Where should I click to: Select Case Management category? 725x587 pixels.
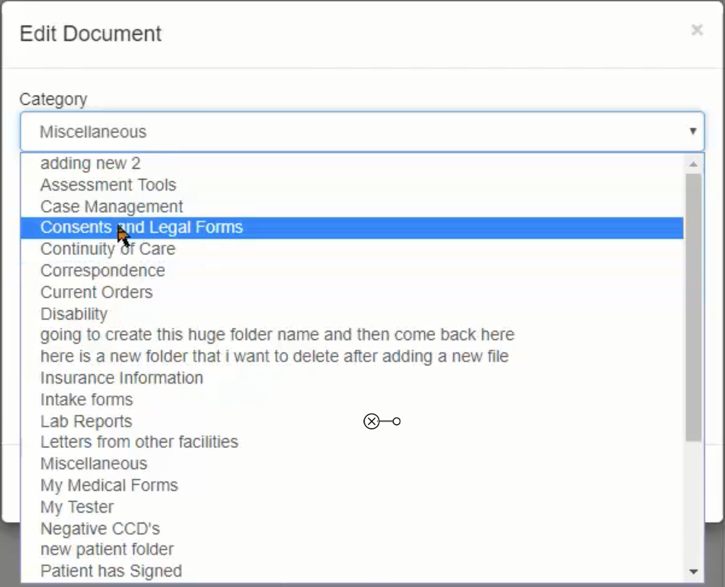tap(111, 206)
